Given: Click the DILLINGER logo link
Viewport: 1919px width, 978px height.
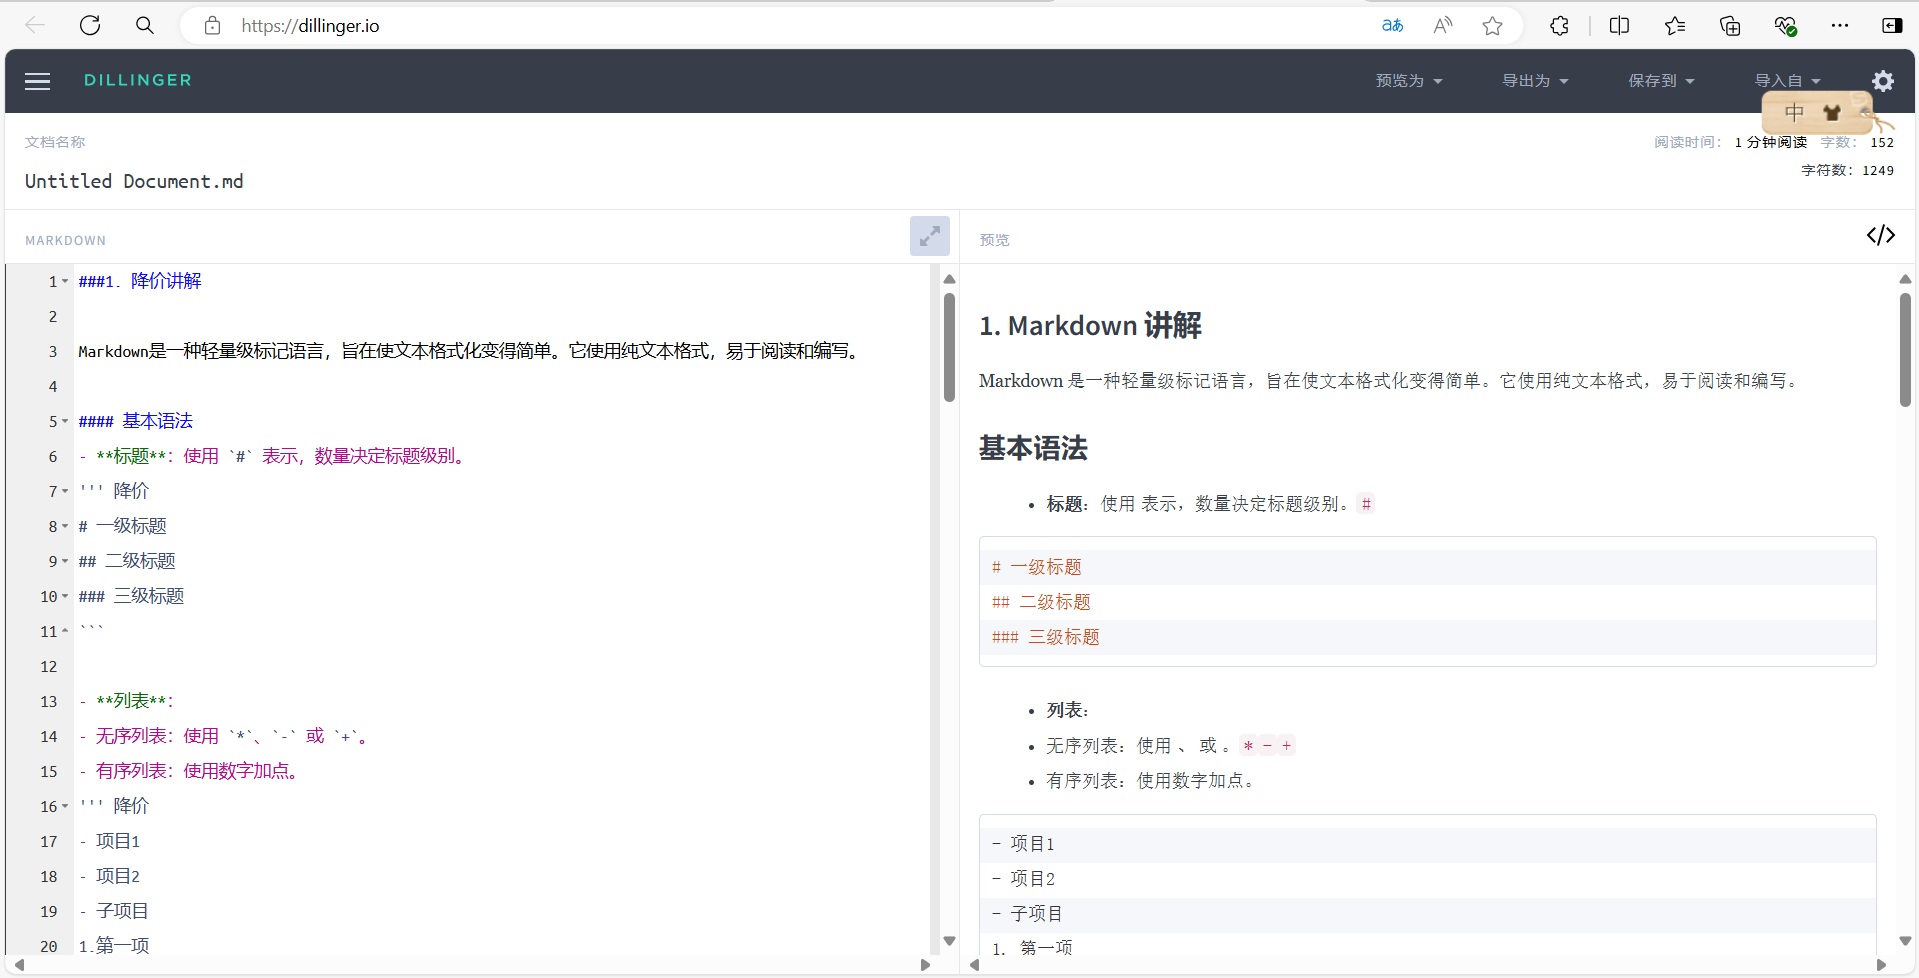Looking at the screenshot, I should pos(138,80).
